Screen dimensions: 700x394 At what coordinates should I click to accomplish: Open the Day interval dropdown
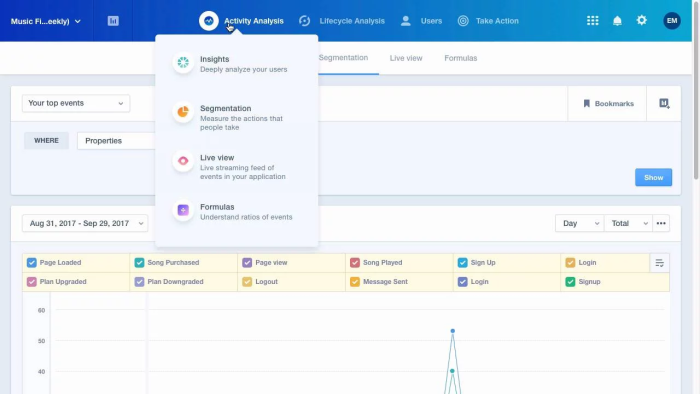pos(579,223)
